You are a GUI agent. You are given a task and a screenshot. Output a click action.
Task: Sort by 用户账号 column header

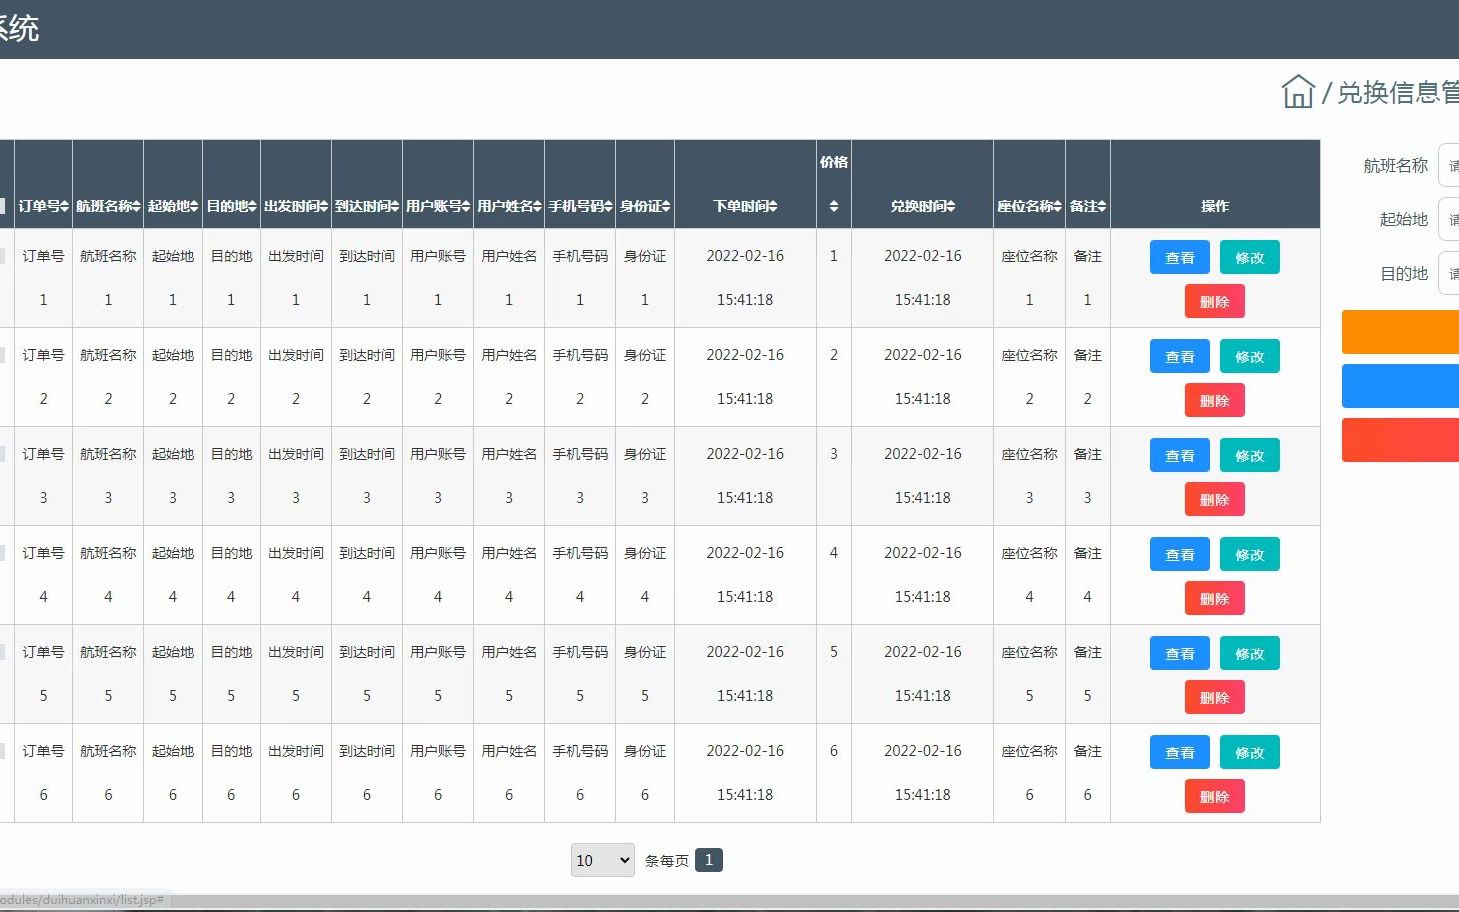tap(438, 206)
